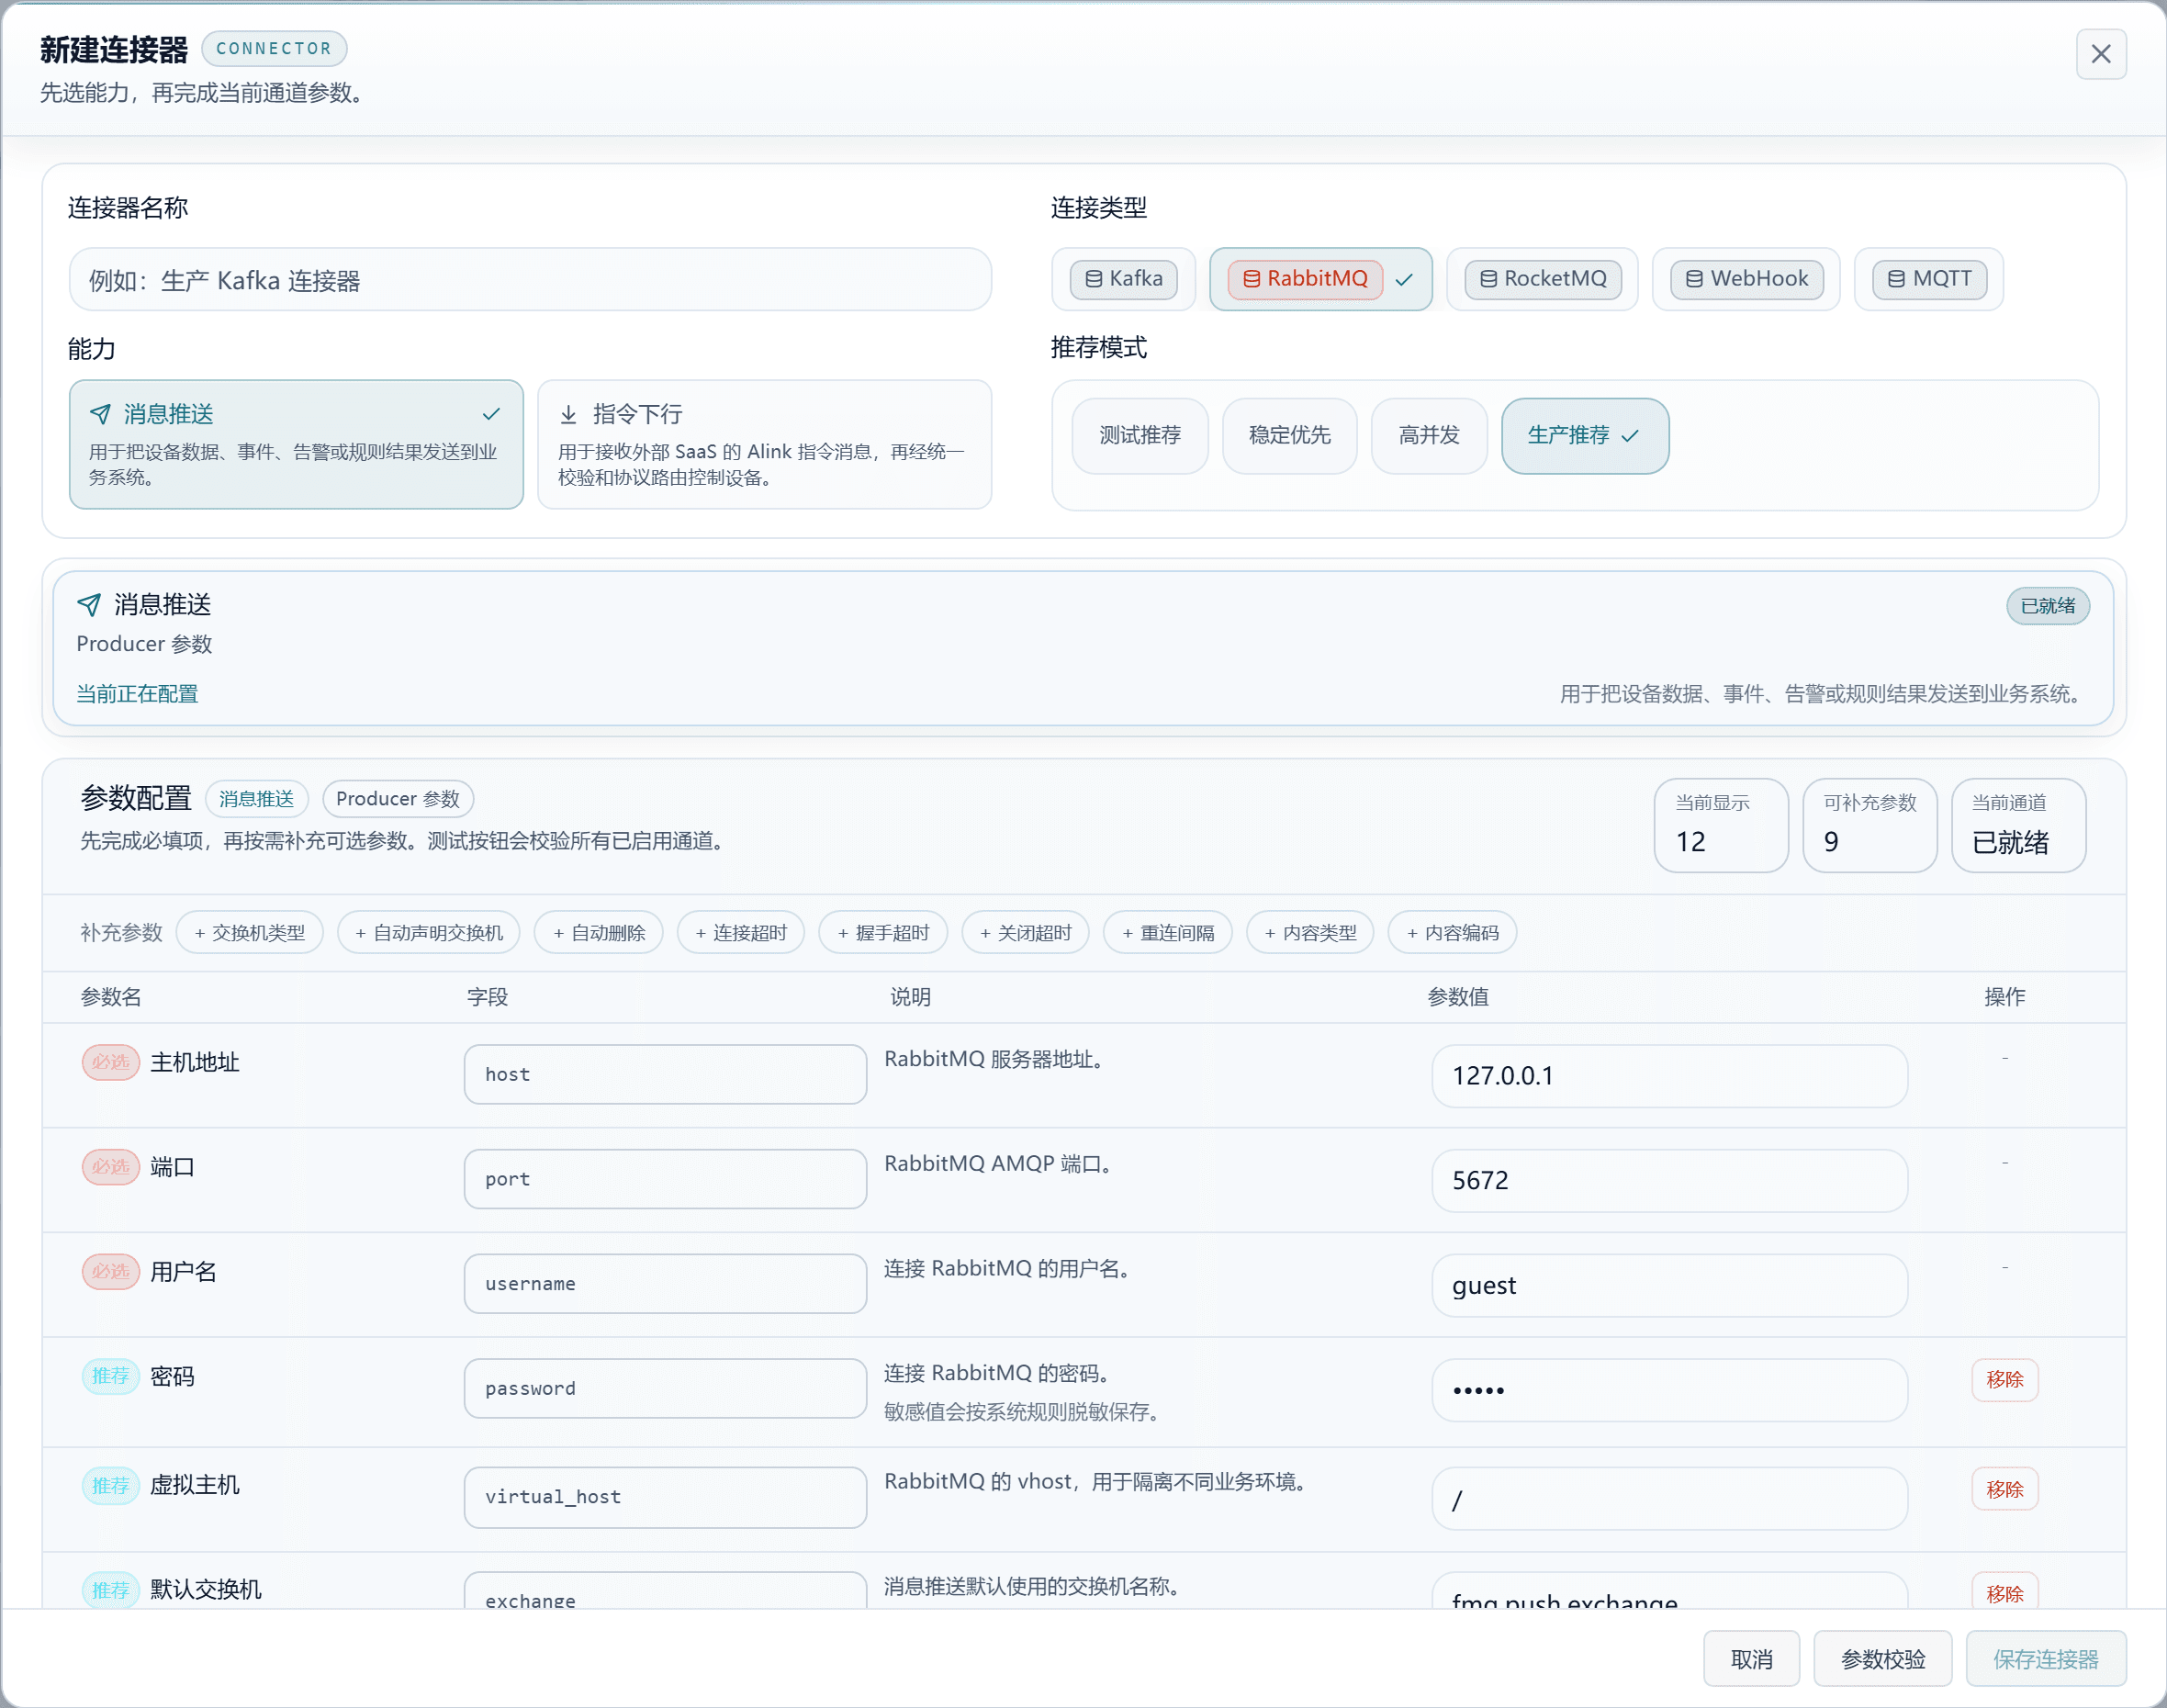Click the 当前正在配置 link text

137,694
